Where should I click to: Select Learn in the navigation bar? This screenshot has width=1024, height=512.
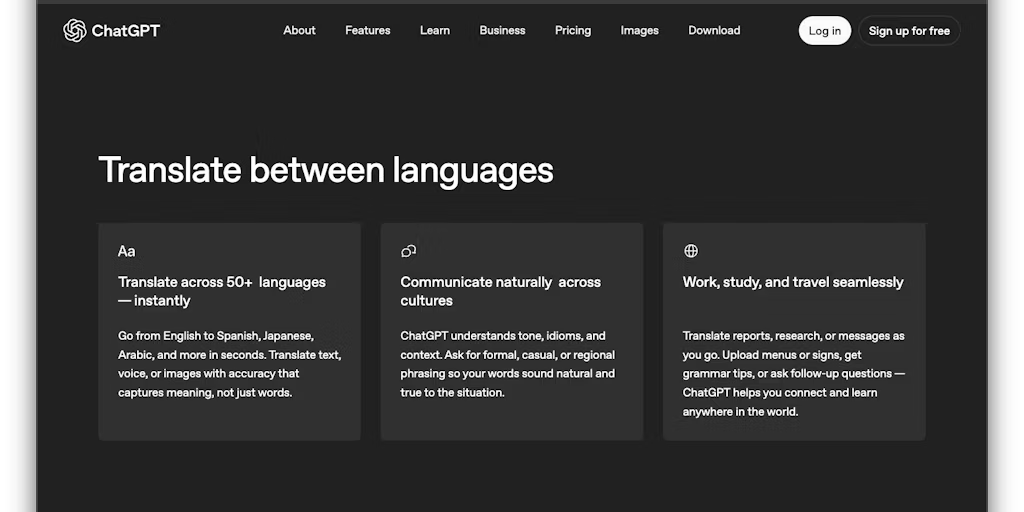tap(434, 31)
